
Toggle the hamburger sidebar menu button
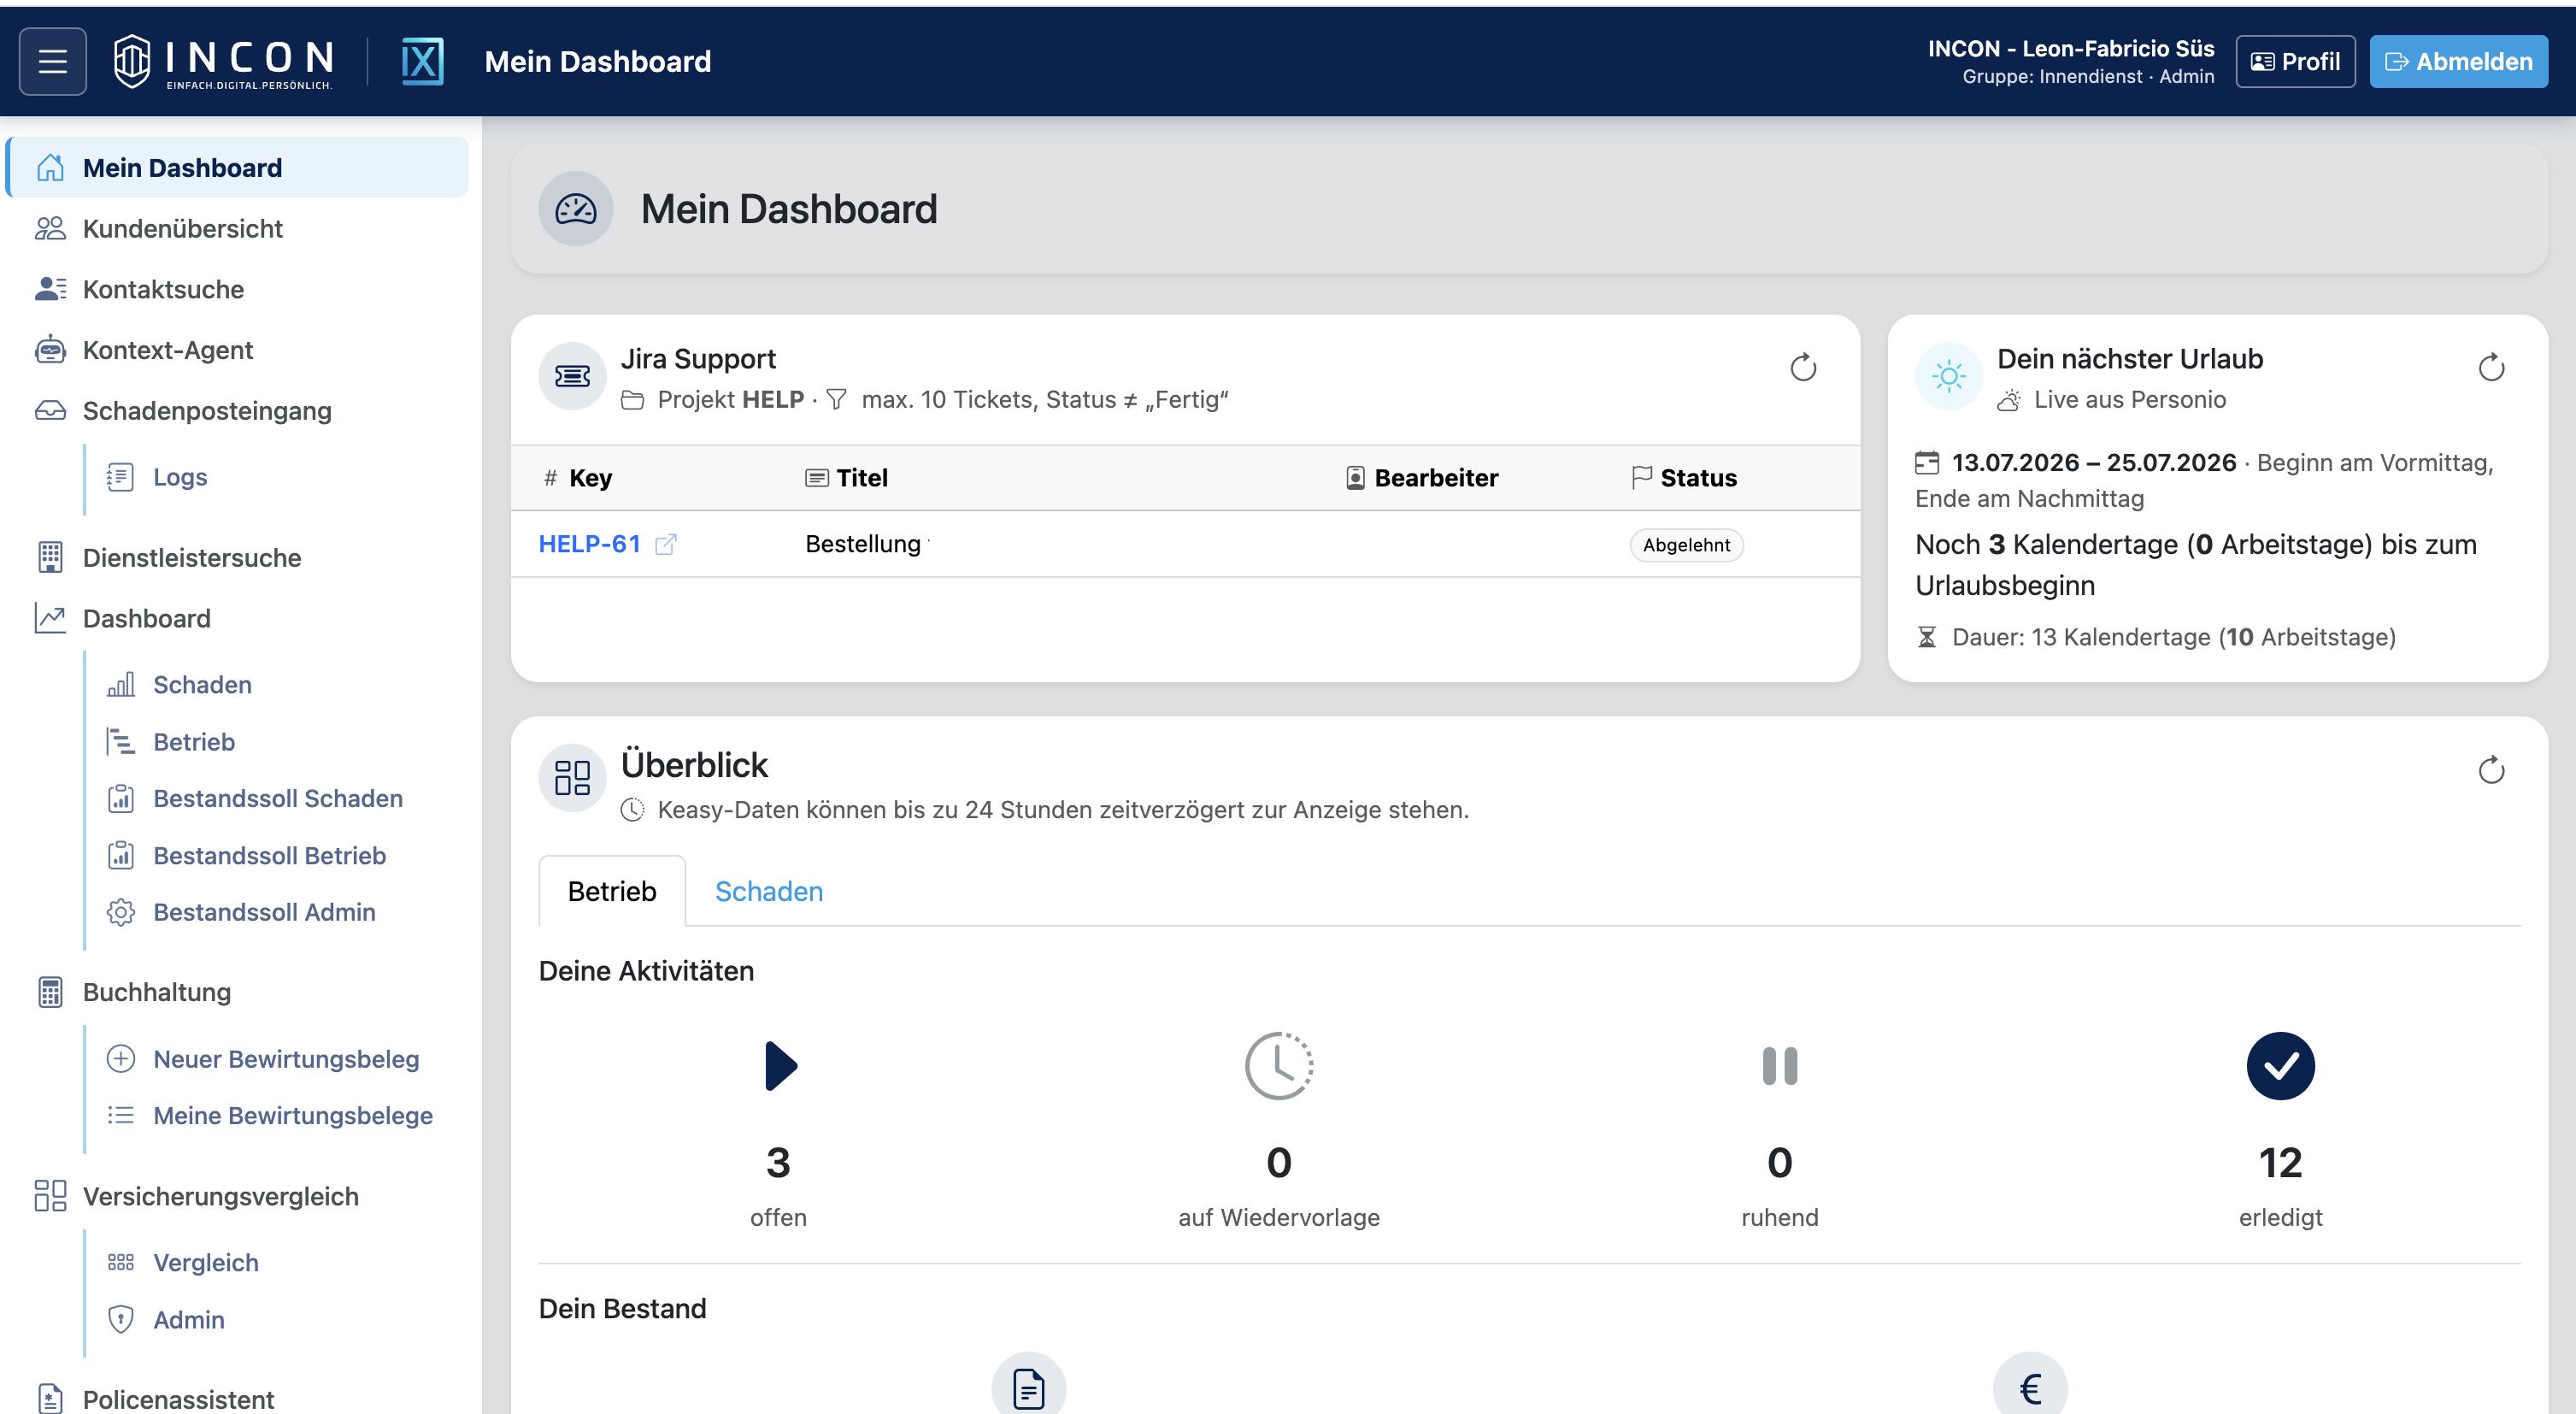pyautogui.click(x=52, y=62)
